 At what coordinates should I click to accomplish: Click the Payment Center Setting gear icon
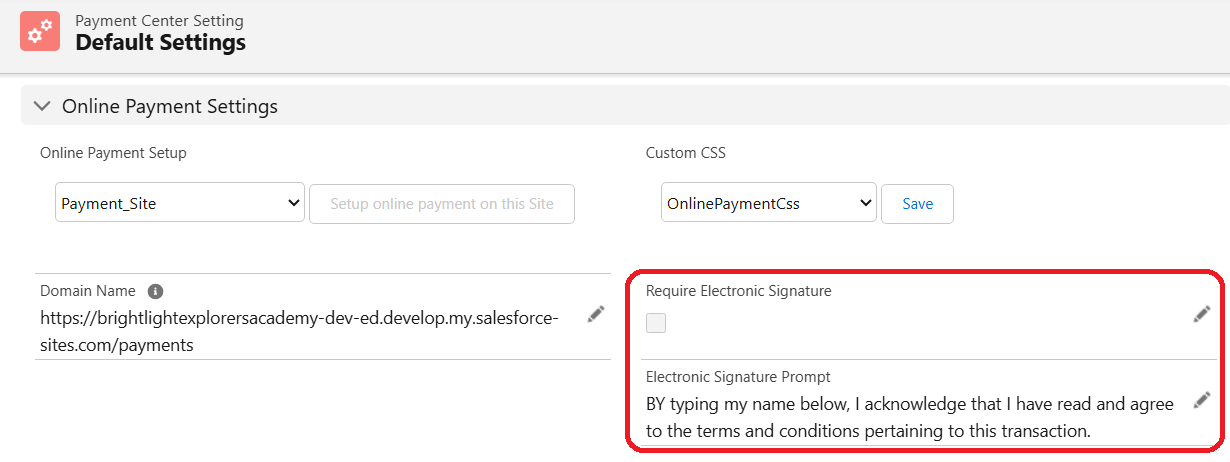(x=40, y=32)
